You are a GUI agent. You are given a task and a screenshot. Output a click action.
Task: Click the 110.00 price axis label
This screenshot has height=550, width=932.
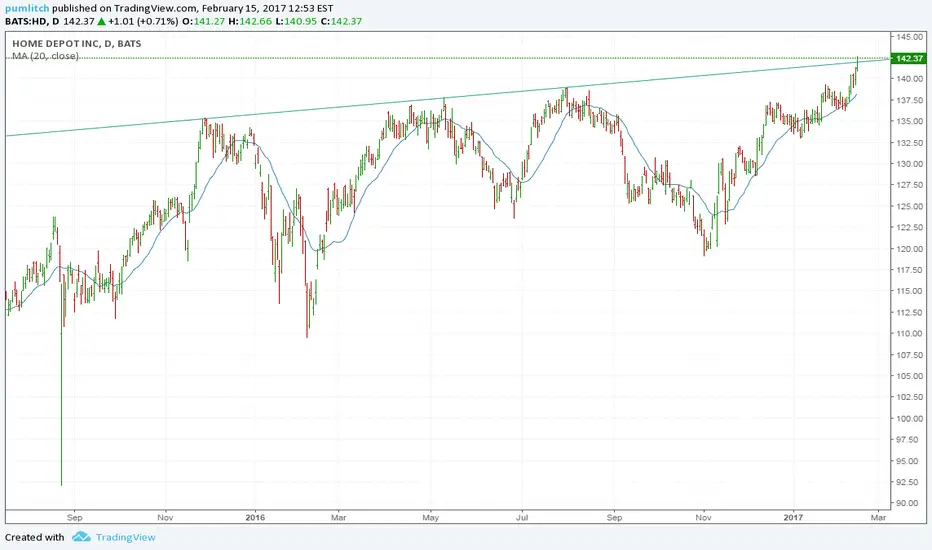tap(909, 334)
